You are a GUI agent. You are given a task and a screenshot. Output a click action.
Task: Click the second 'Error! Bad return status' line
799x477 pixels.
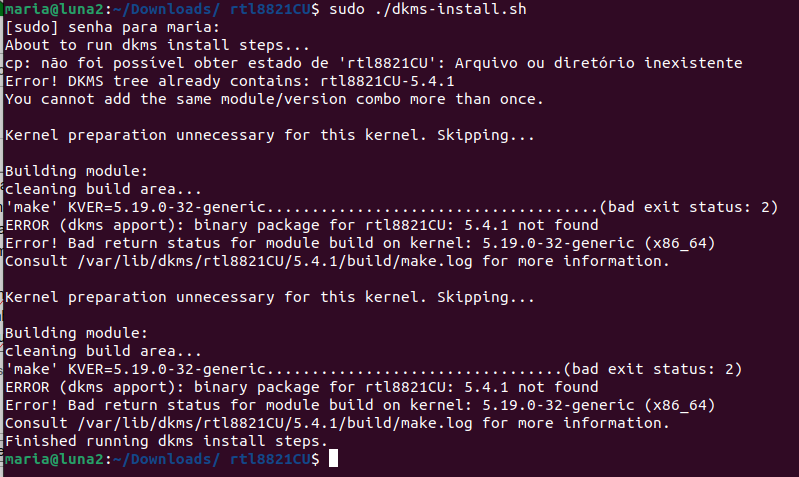pyautogui.click(x=360, y=405)
